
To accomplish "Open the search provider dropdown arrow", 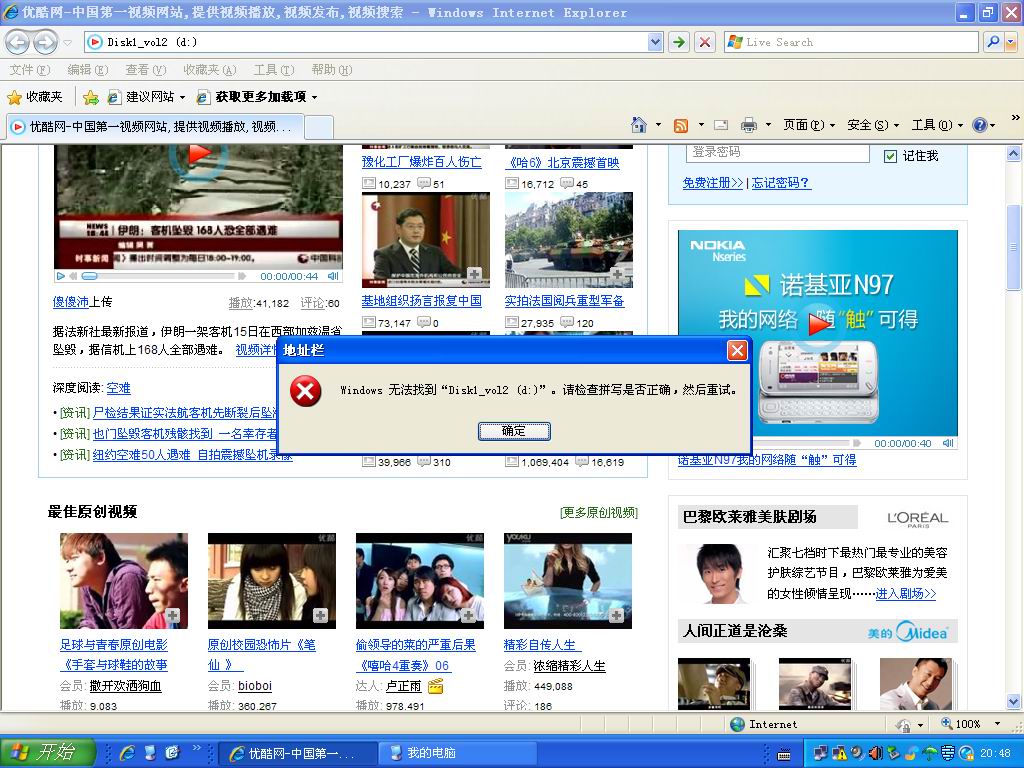I will (x=1011, y=42).
